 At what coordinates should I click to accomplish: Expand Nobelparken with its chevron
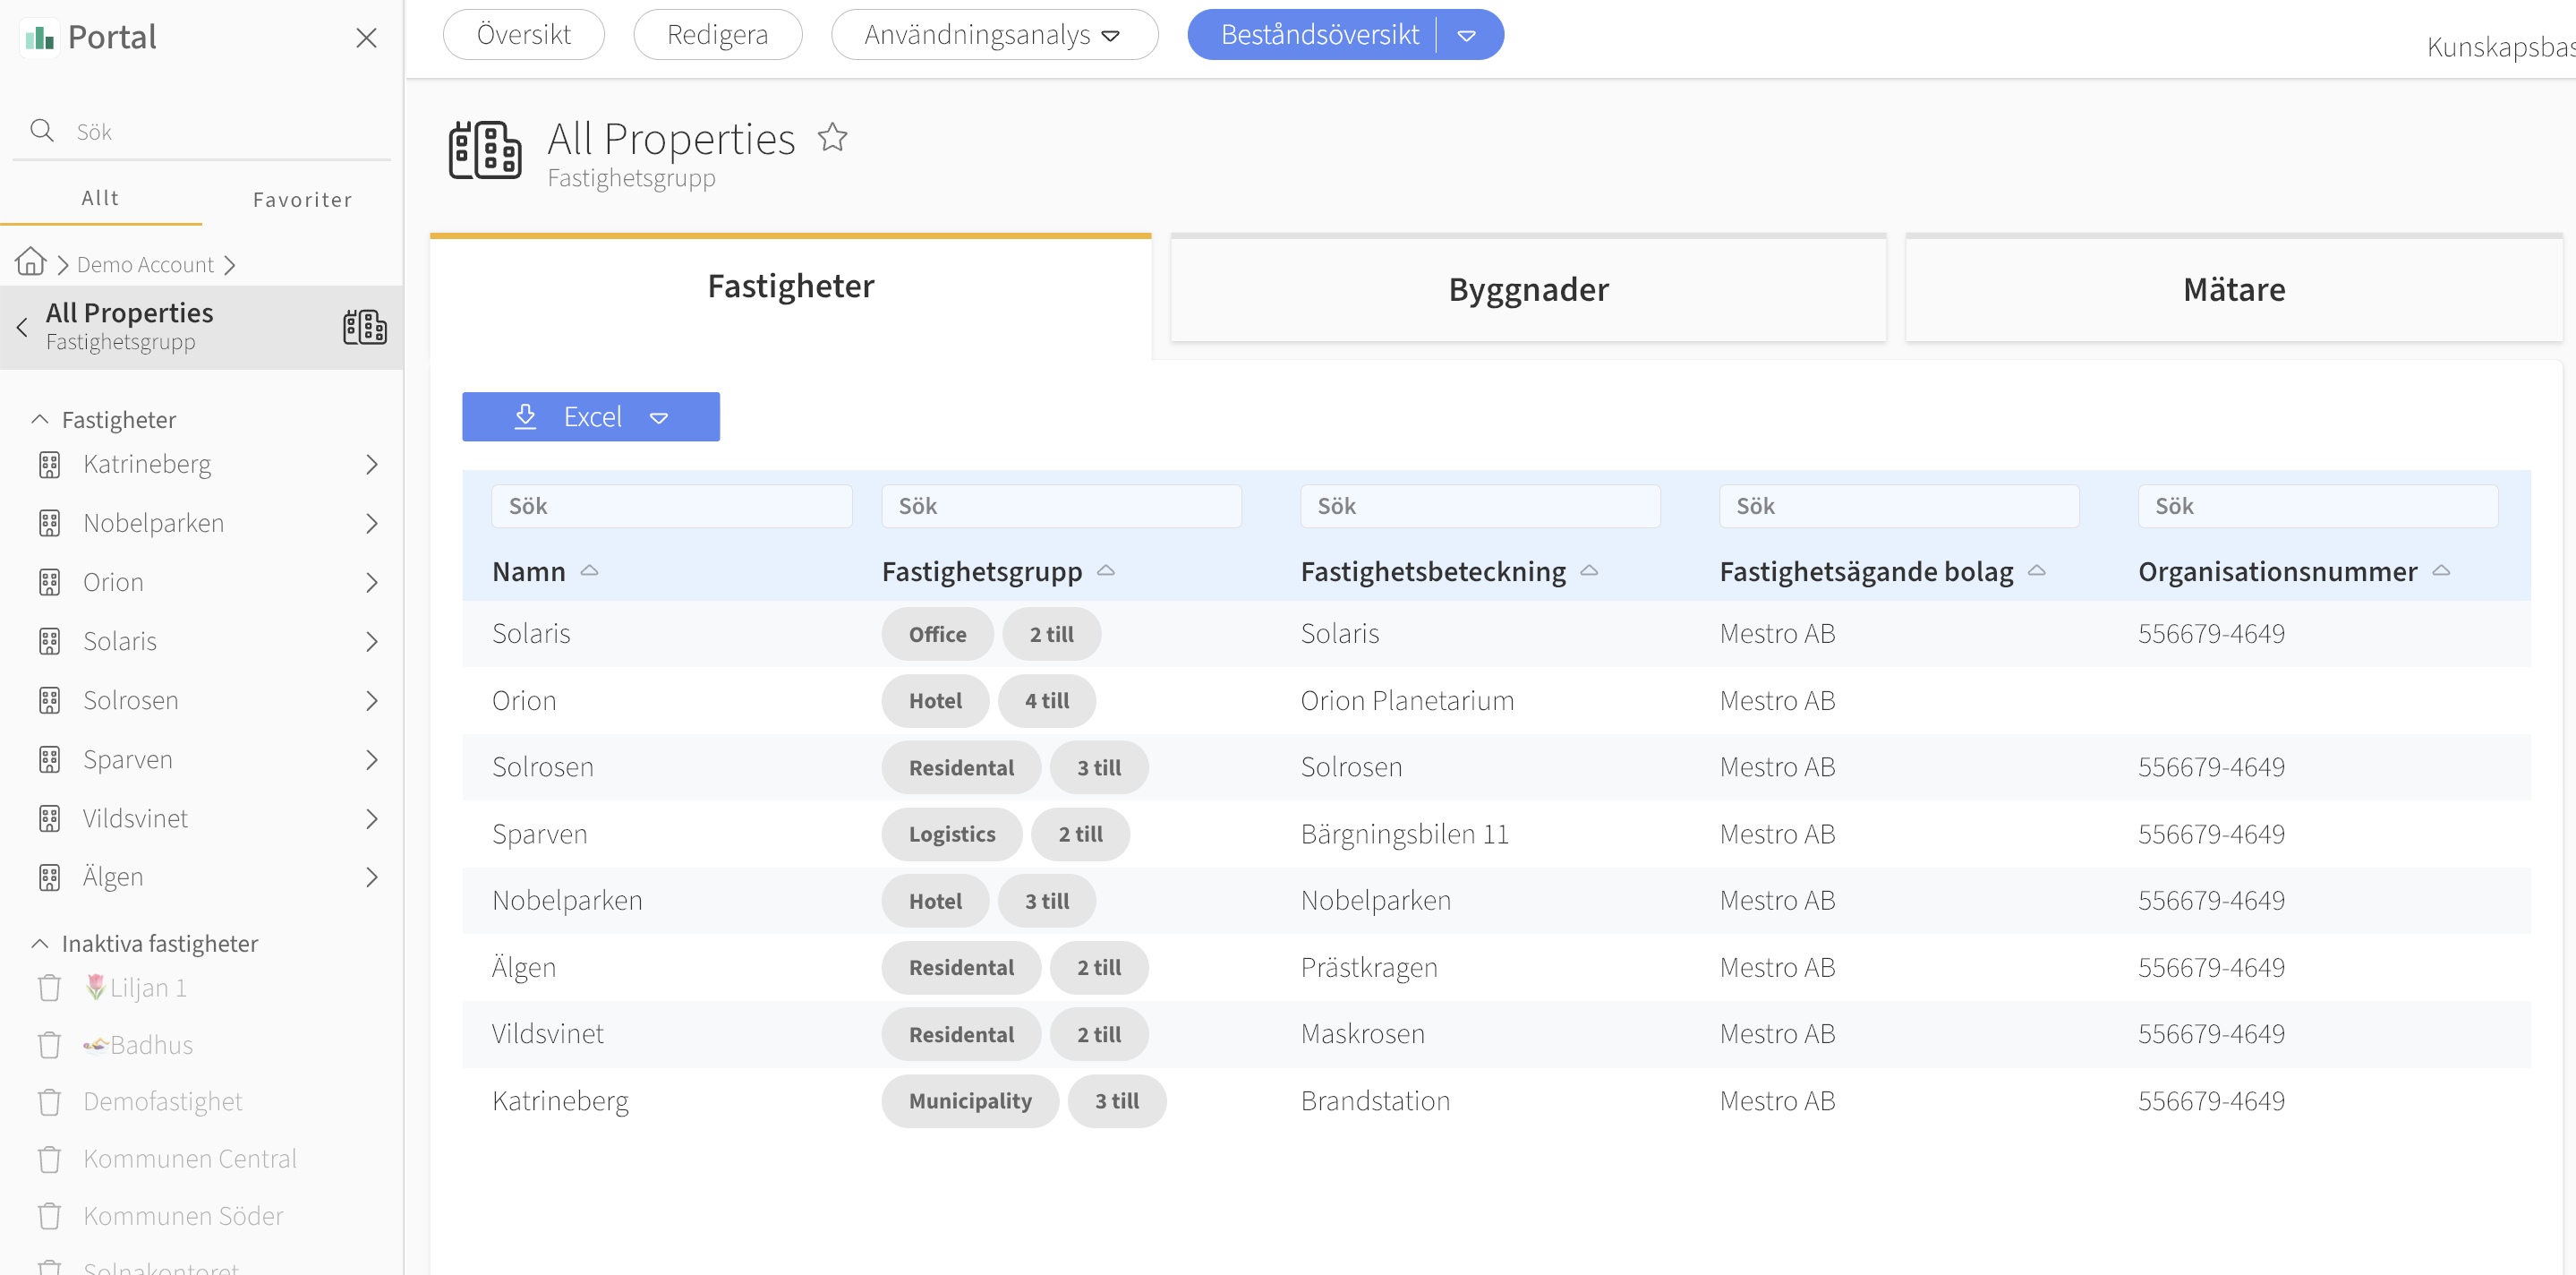tap(372, 523)
